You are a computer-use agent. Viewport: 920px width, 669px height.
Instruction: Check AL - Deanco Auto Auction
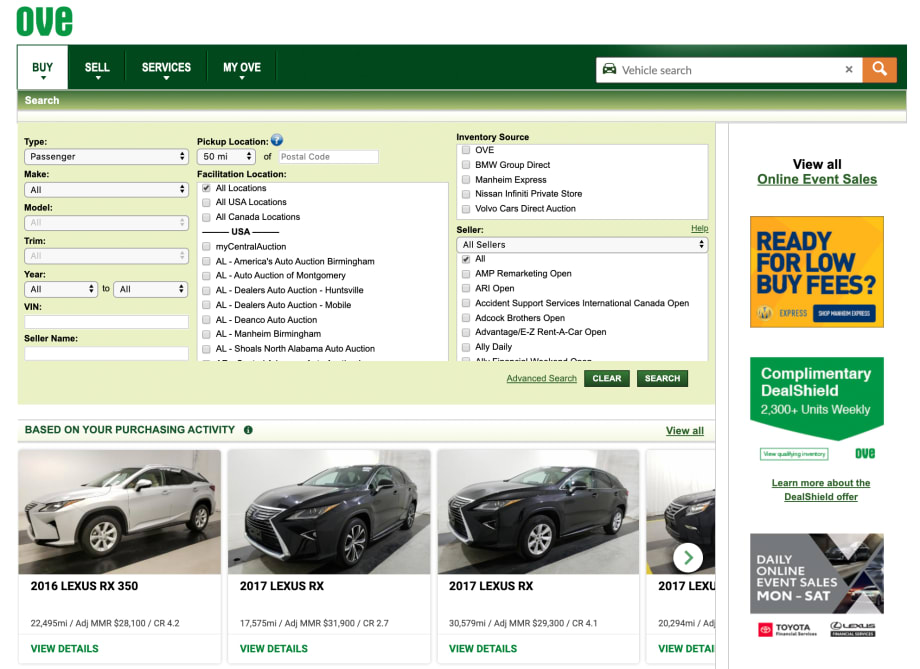207,320
